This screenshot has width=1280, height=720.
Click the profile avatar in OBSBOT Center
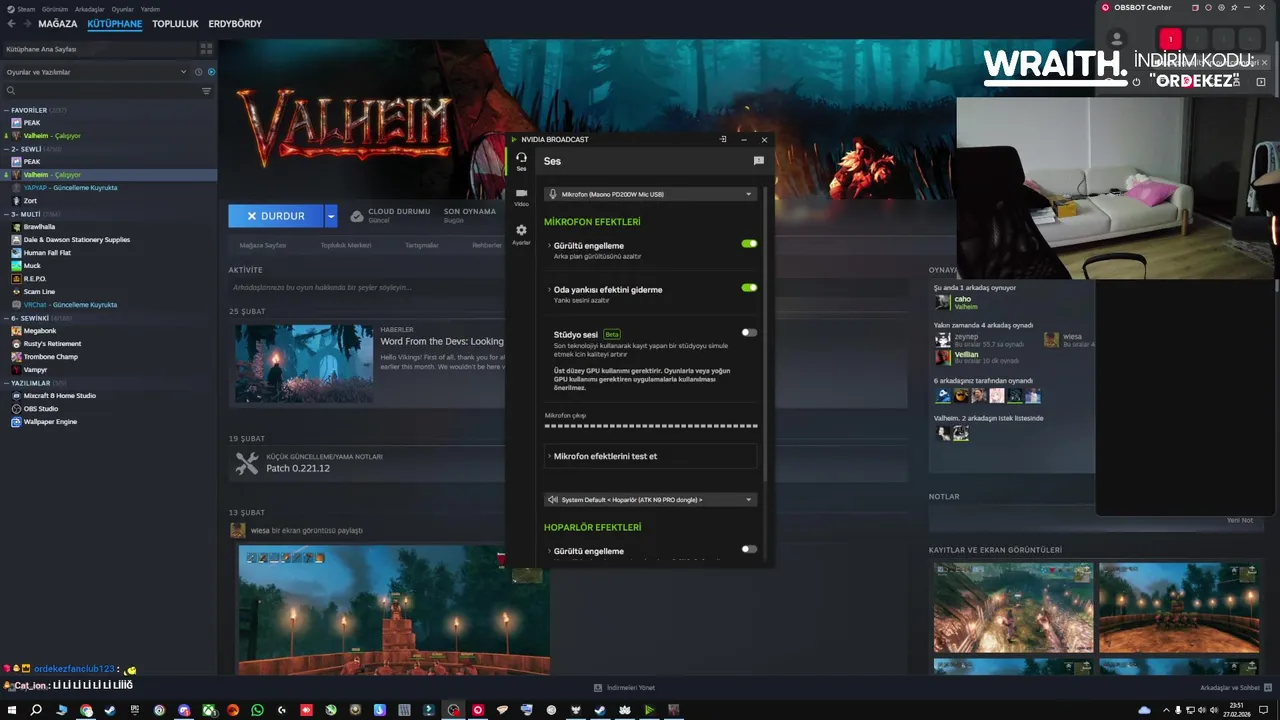pos(1117,39)
